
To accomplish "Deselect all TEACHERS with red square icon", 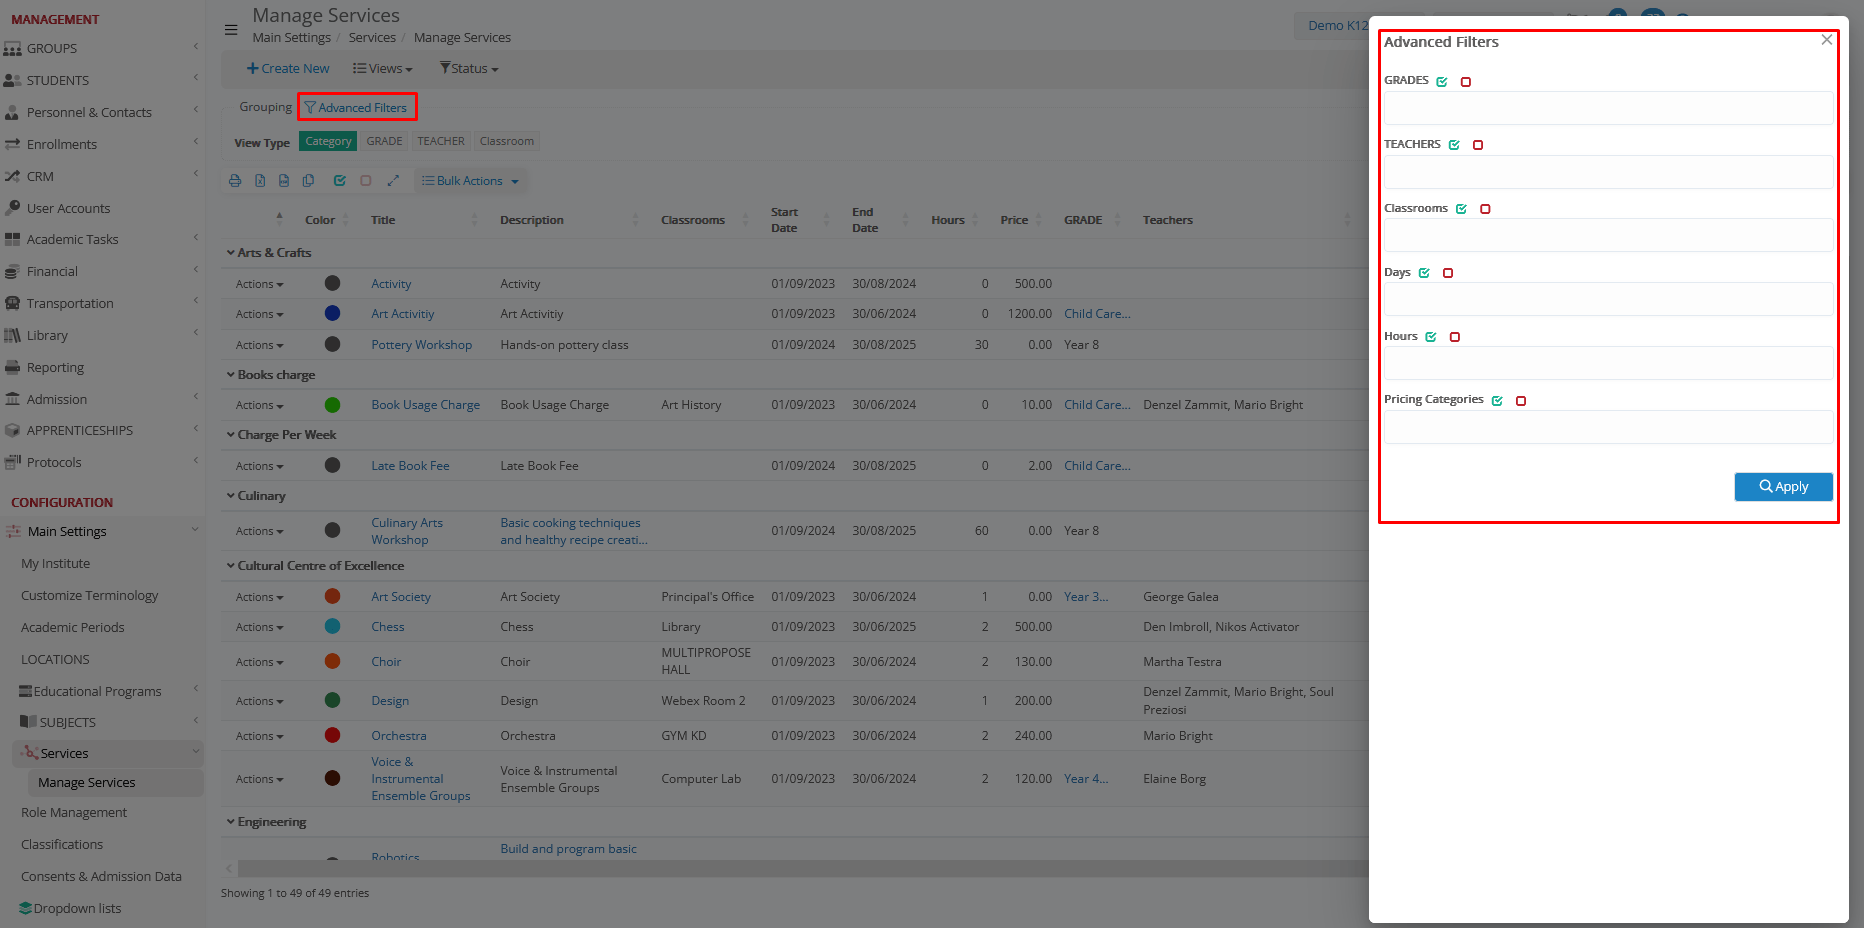I will click(1478, 145).
